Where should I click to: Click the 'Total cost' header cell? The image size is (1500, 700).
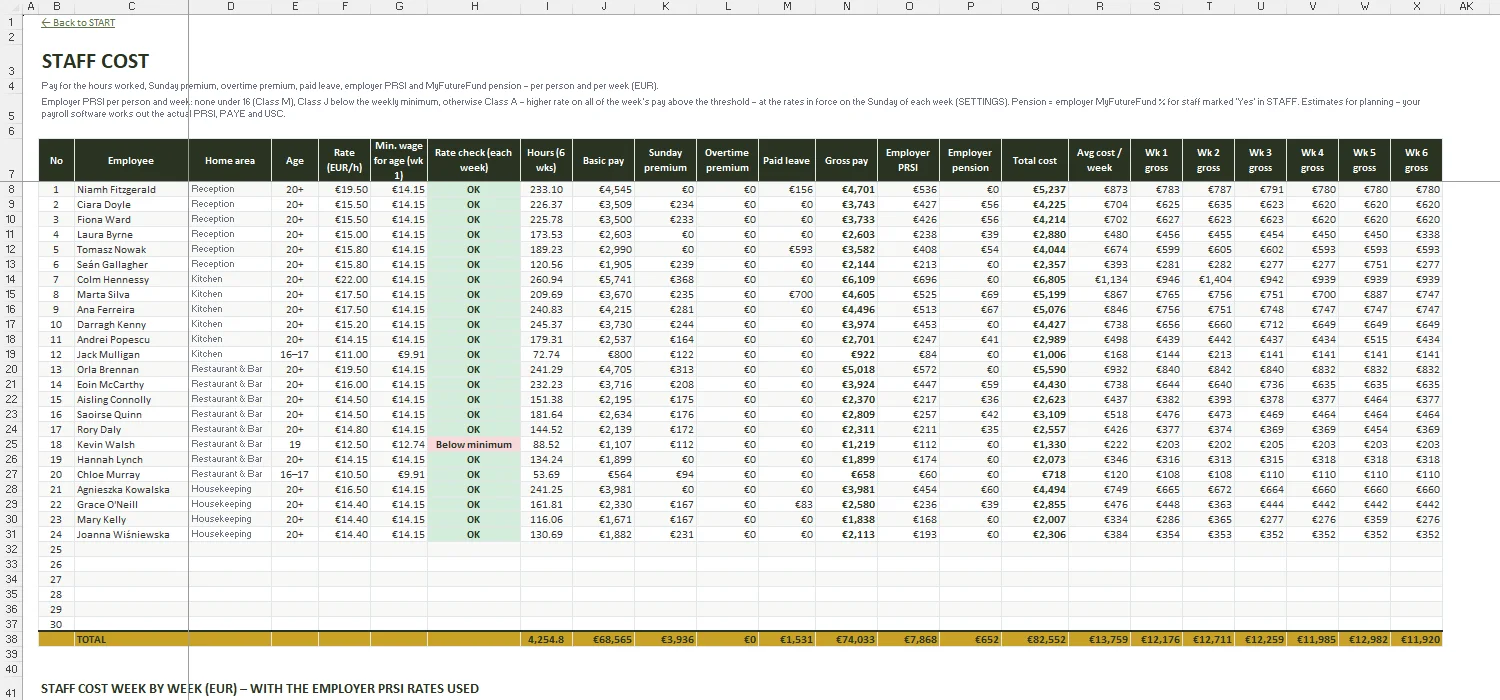tap(1035, 160)
